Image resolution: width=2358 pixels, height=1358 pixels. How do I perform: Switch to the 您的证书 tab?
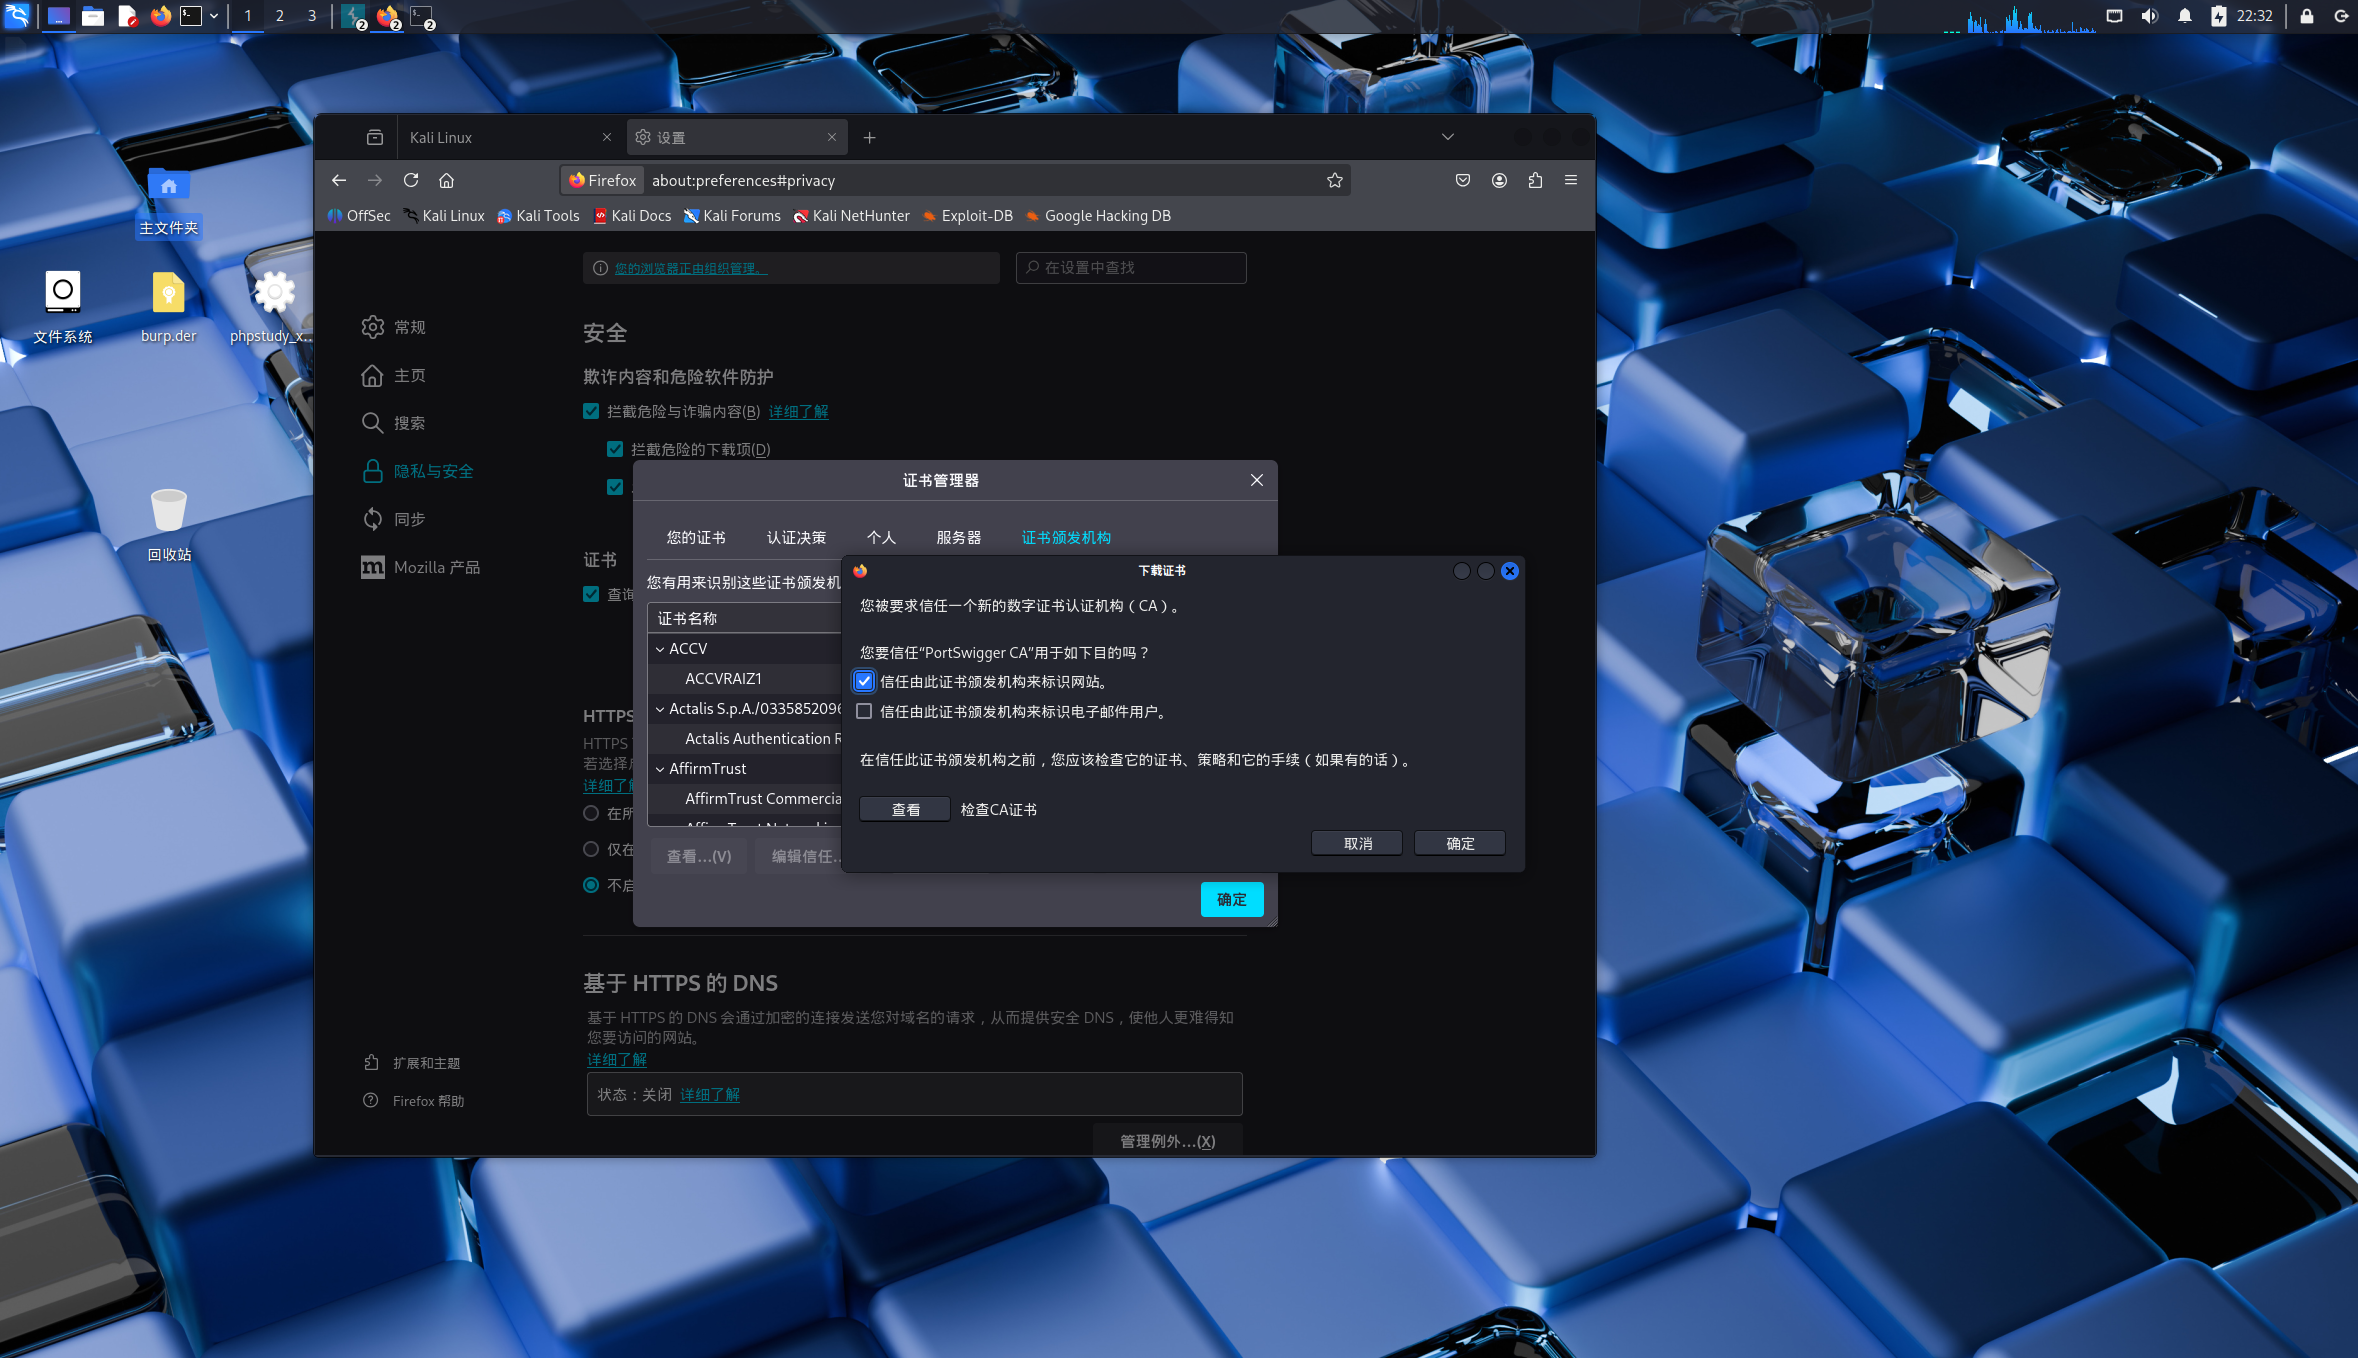click(696, 538)
